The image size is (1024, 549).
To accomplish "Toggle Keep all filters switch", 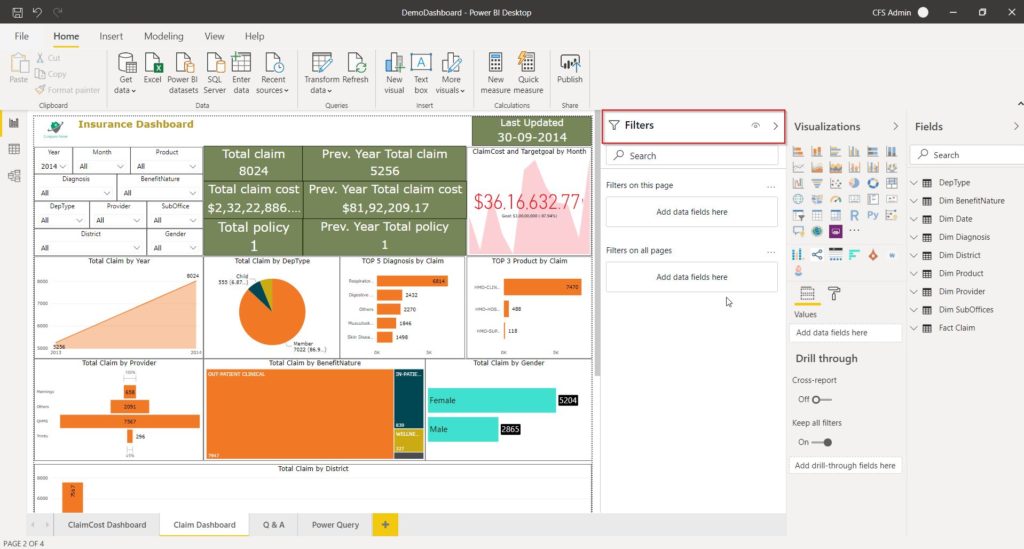I will pyautogui.click(x=822, y=442).
